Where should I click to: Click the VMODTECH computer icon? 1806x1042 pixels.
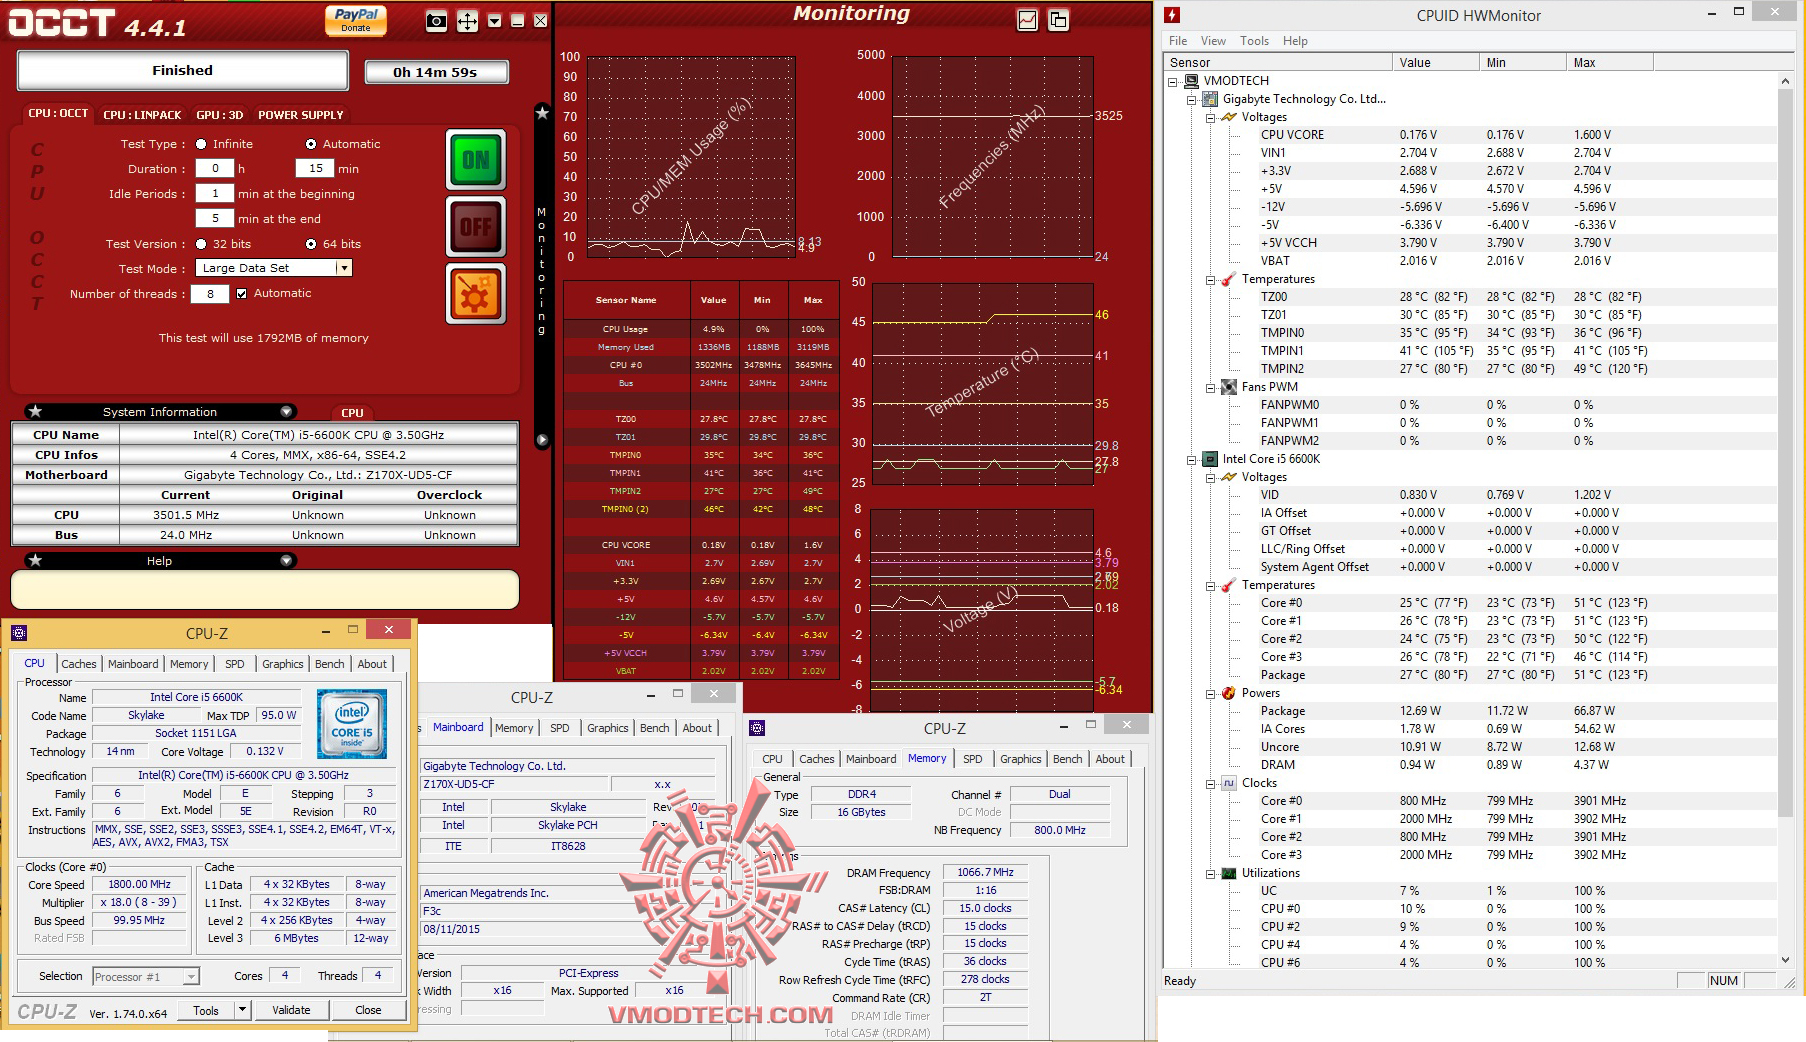point(1191,81)
